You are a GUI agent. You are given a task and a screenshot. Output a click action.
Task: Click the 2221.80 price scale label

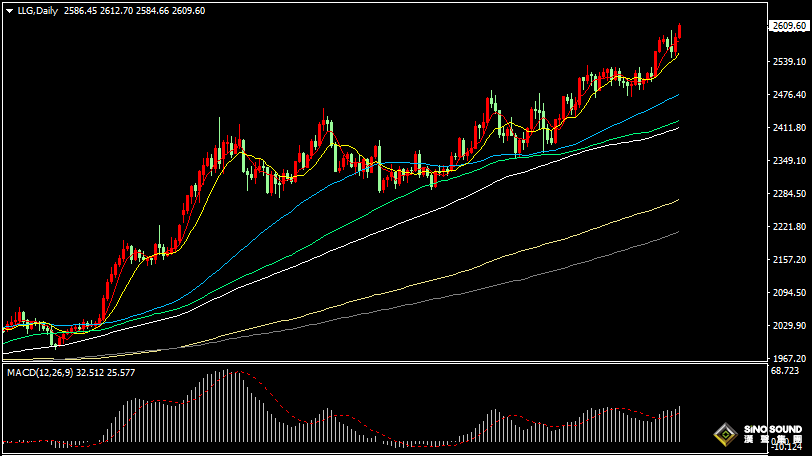789,227
